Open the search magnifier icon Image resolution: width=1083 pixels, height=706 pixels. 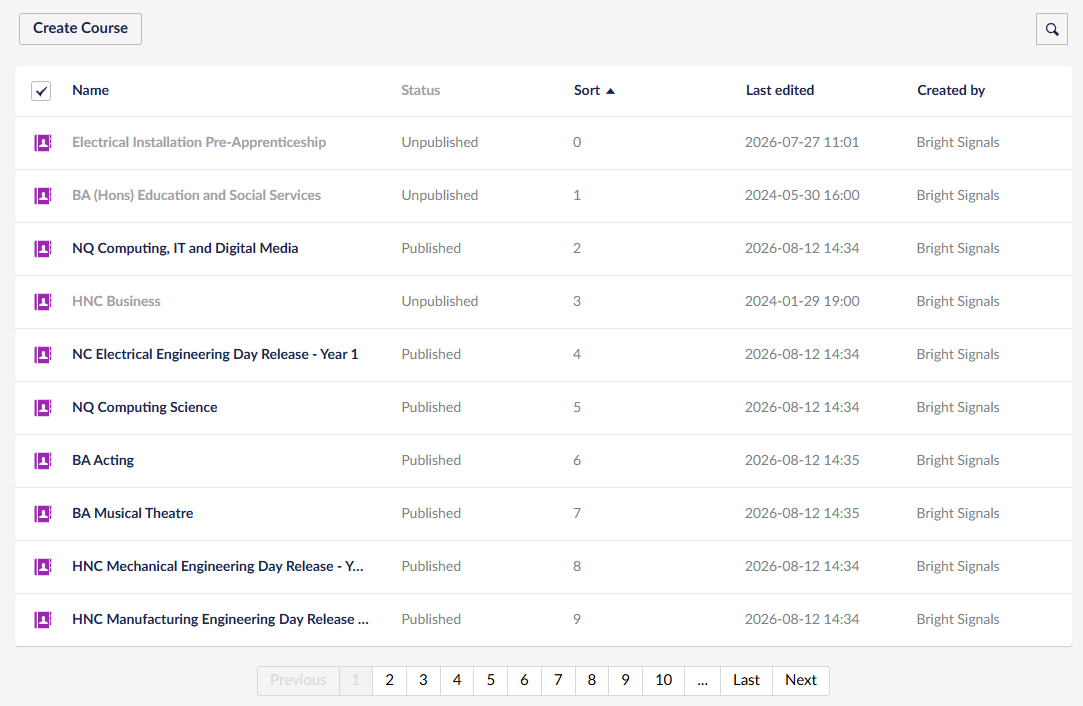coord(1051,29)
